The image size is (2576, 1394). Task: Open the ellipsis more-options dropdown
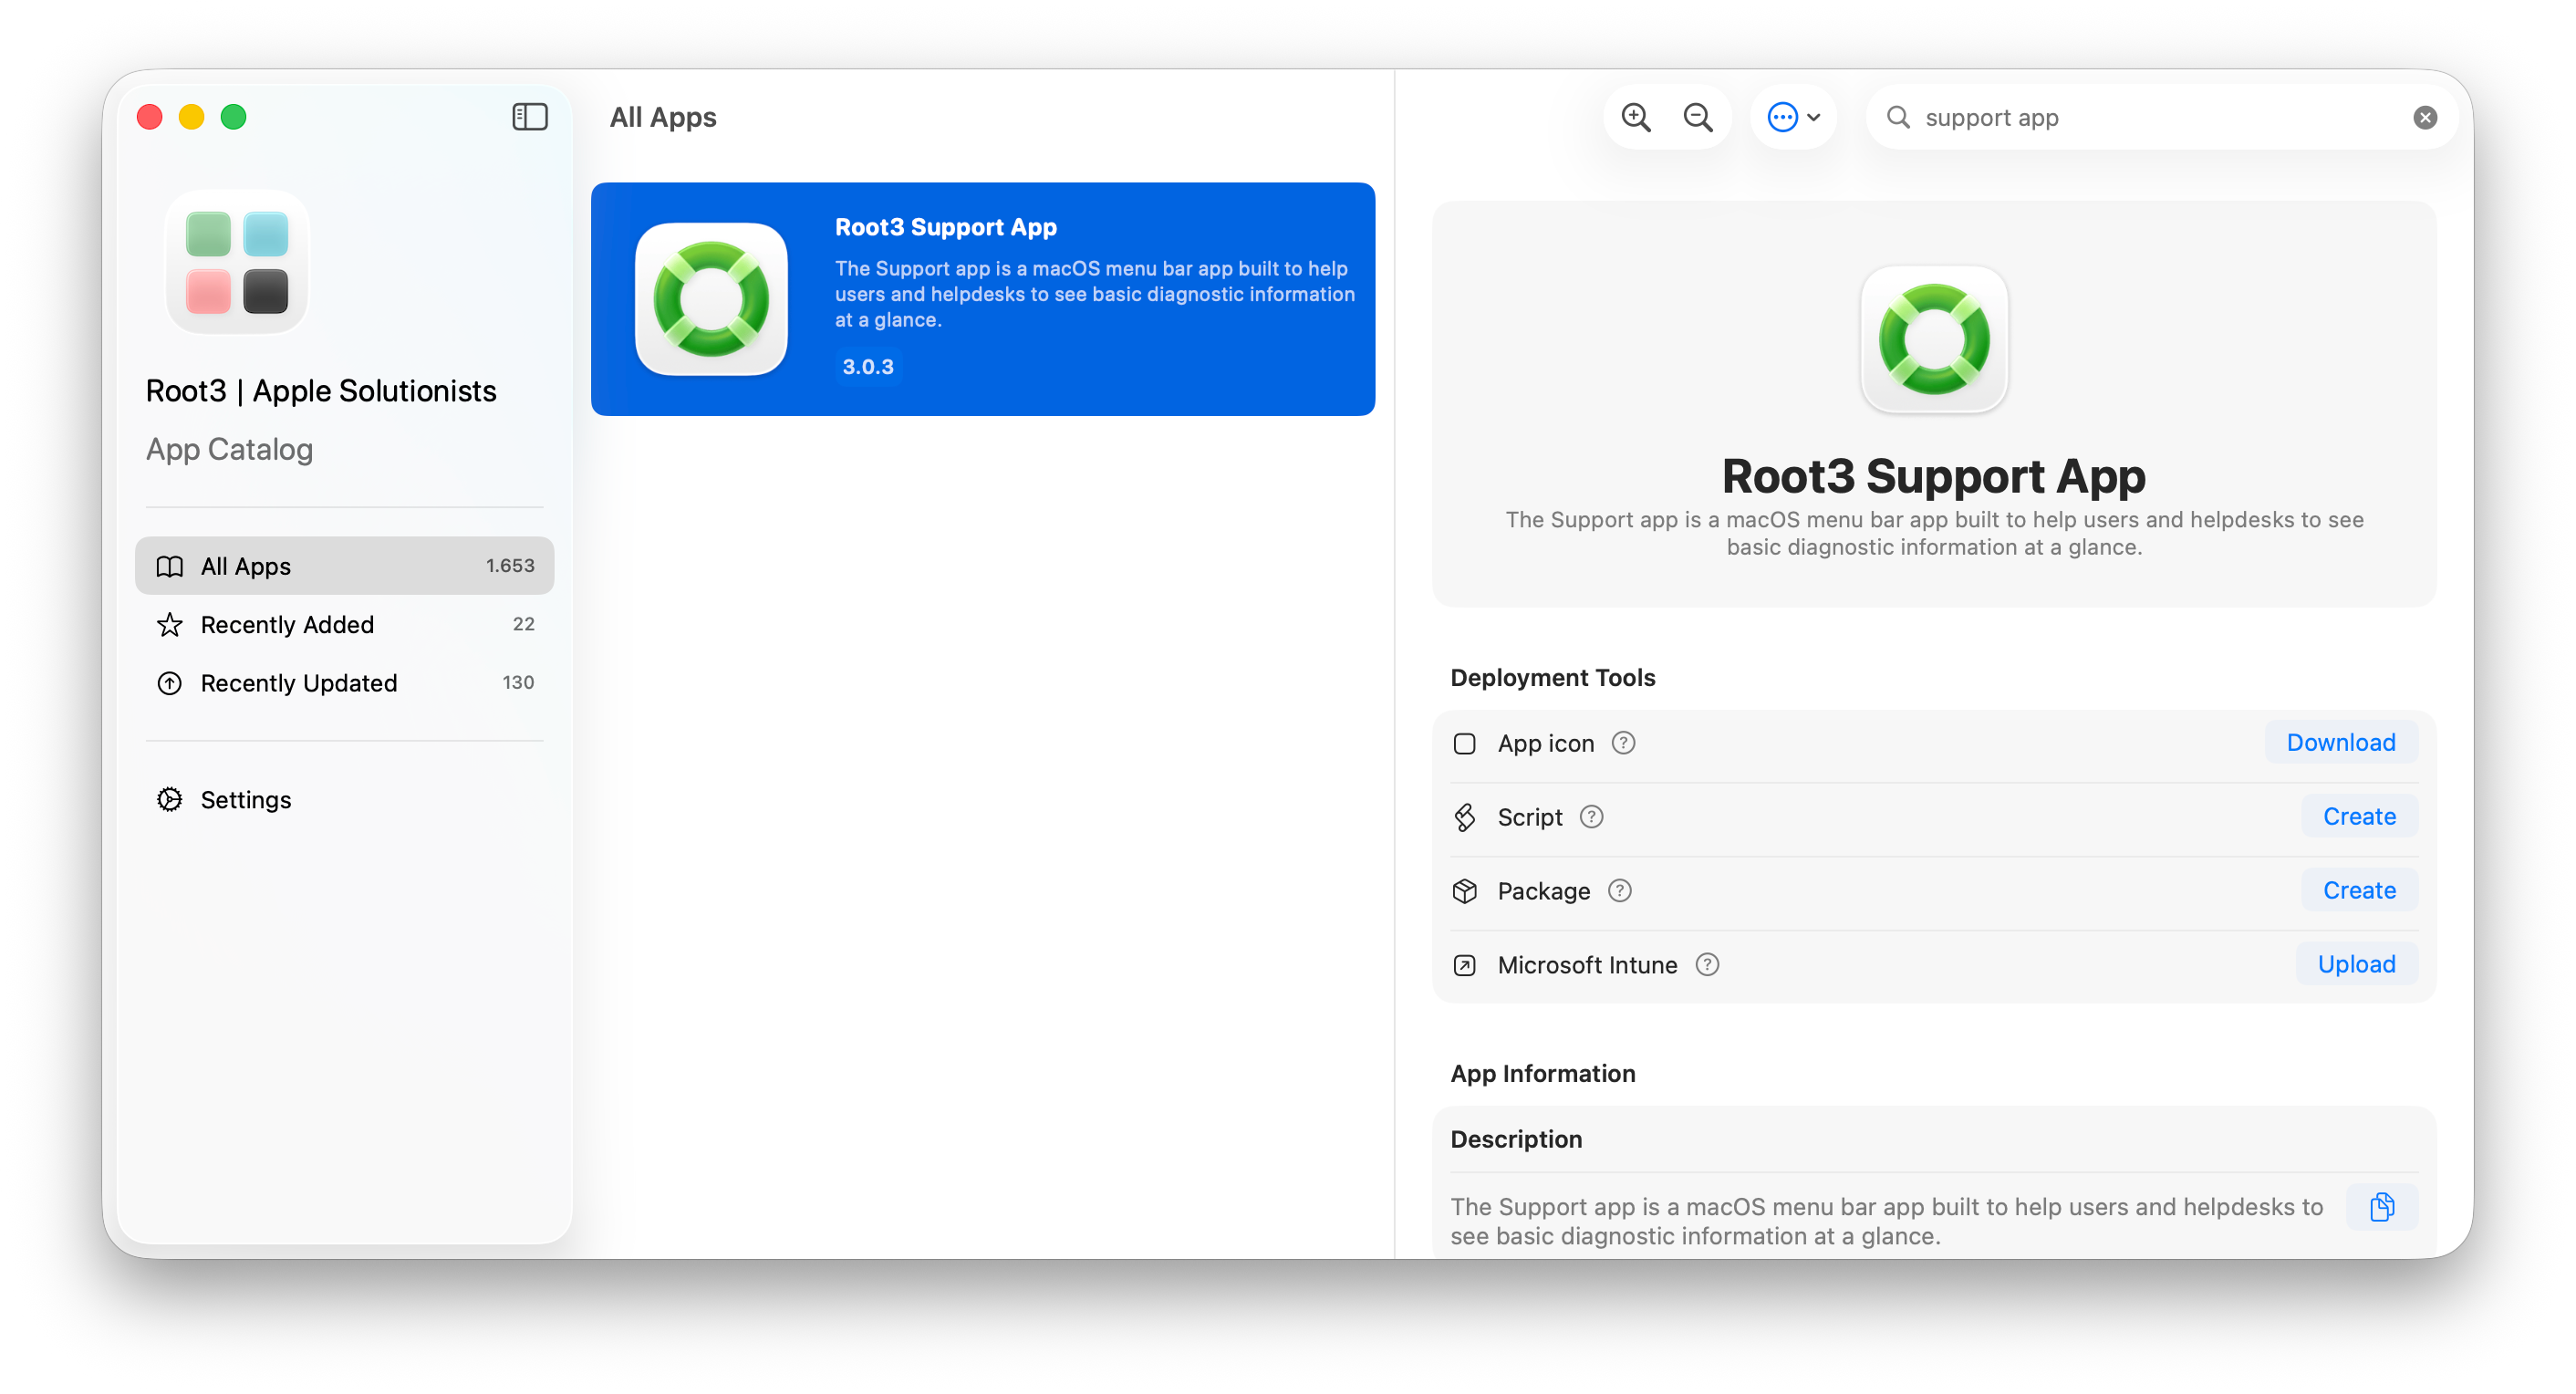[x=1793, y=117]
